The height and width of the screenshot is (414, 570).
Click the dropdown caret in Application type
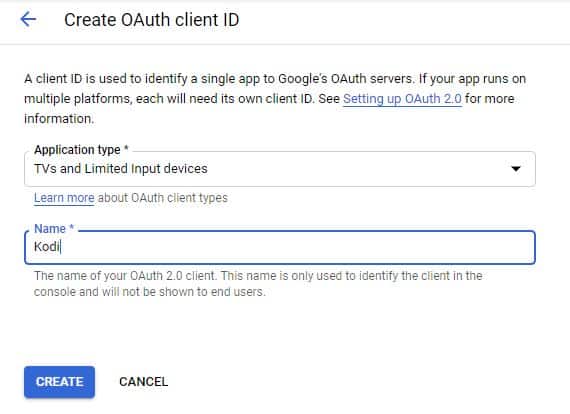(515, 169)
